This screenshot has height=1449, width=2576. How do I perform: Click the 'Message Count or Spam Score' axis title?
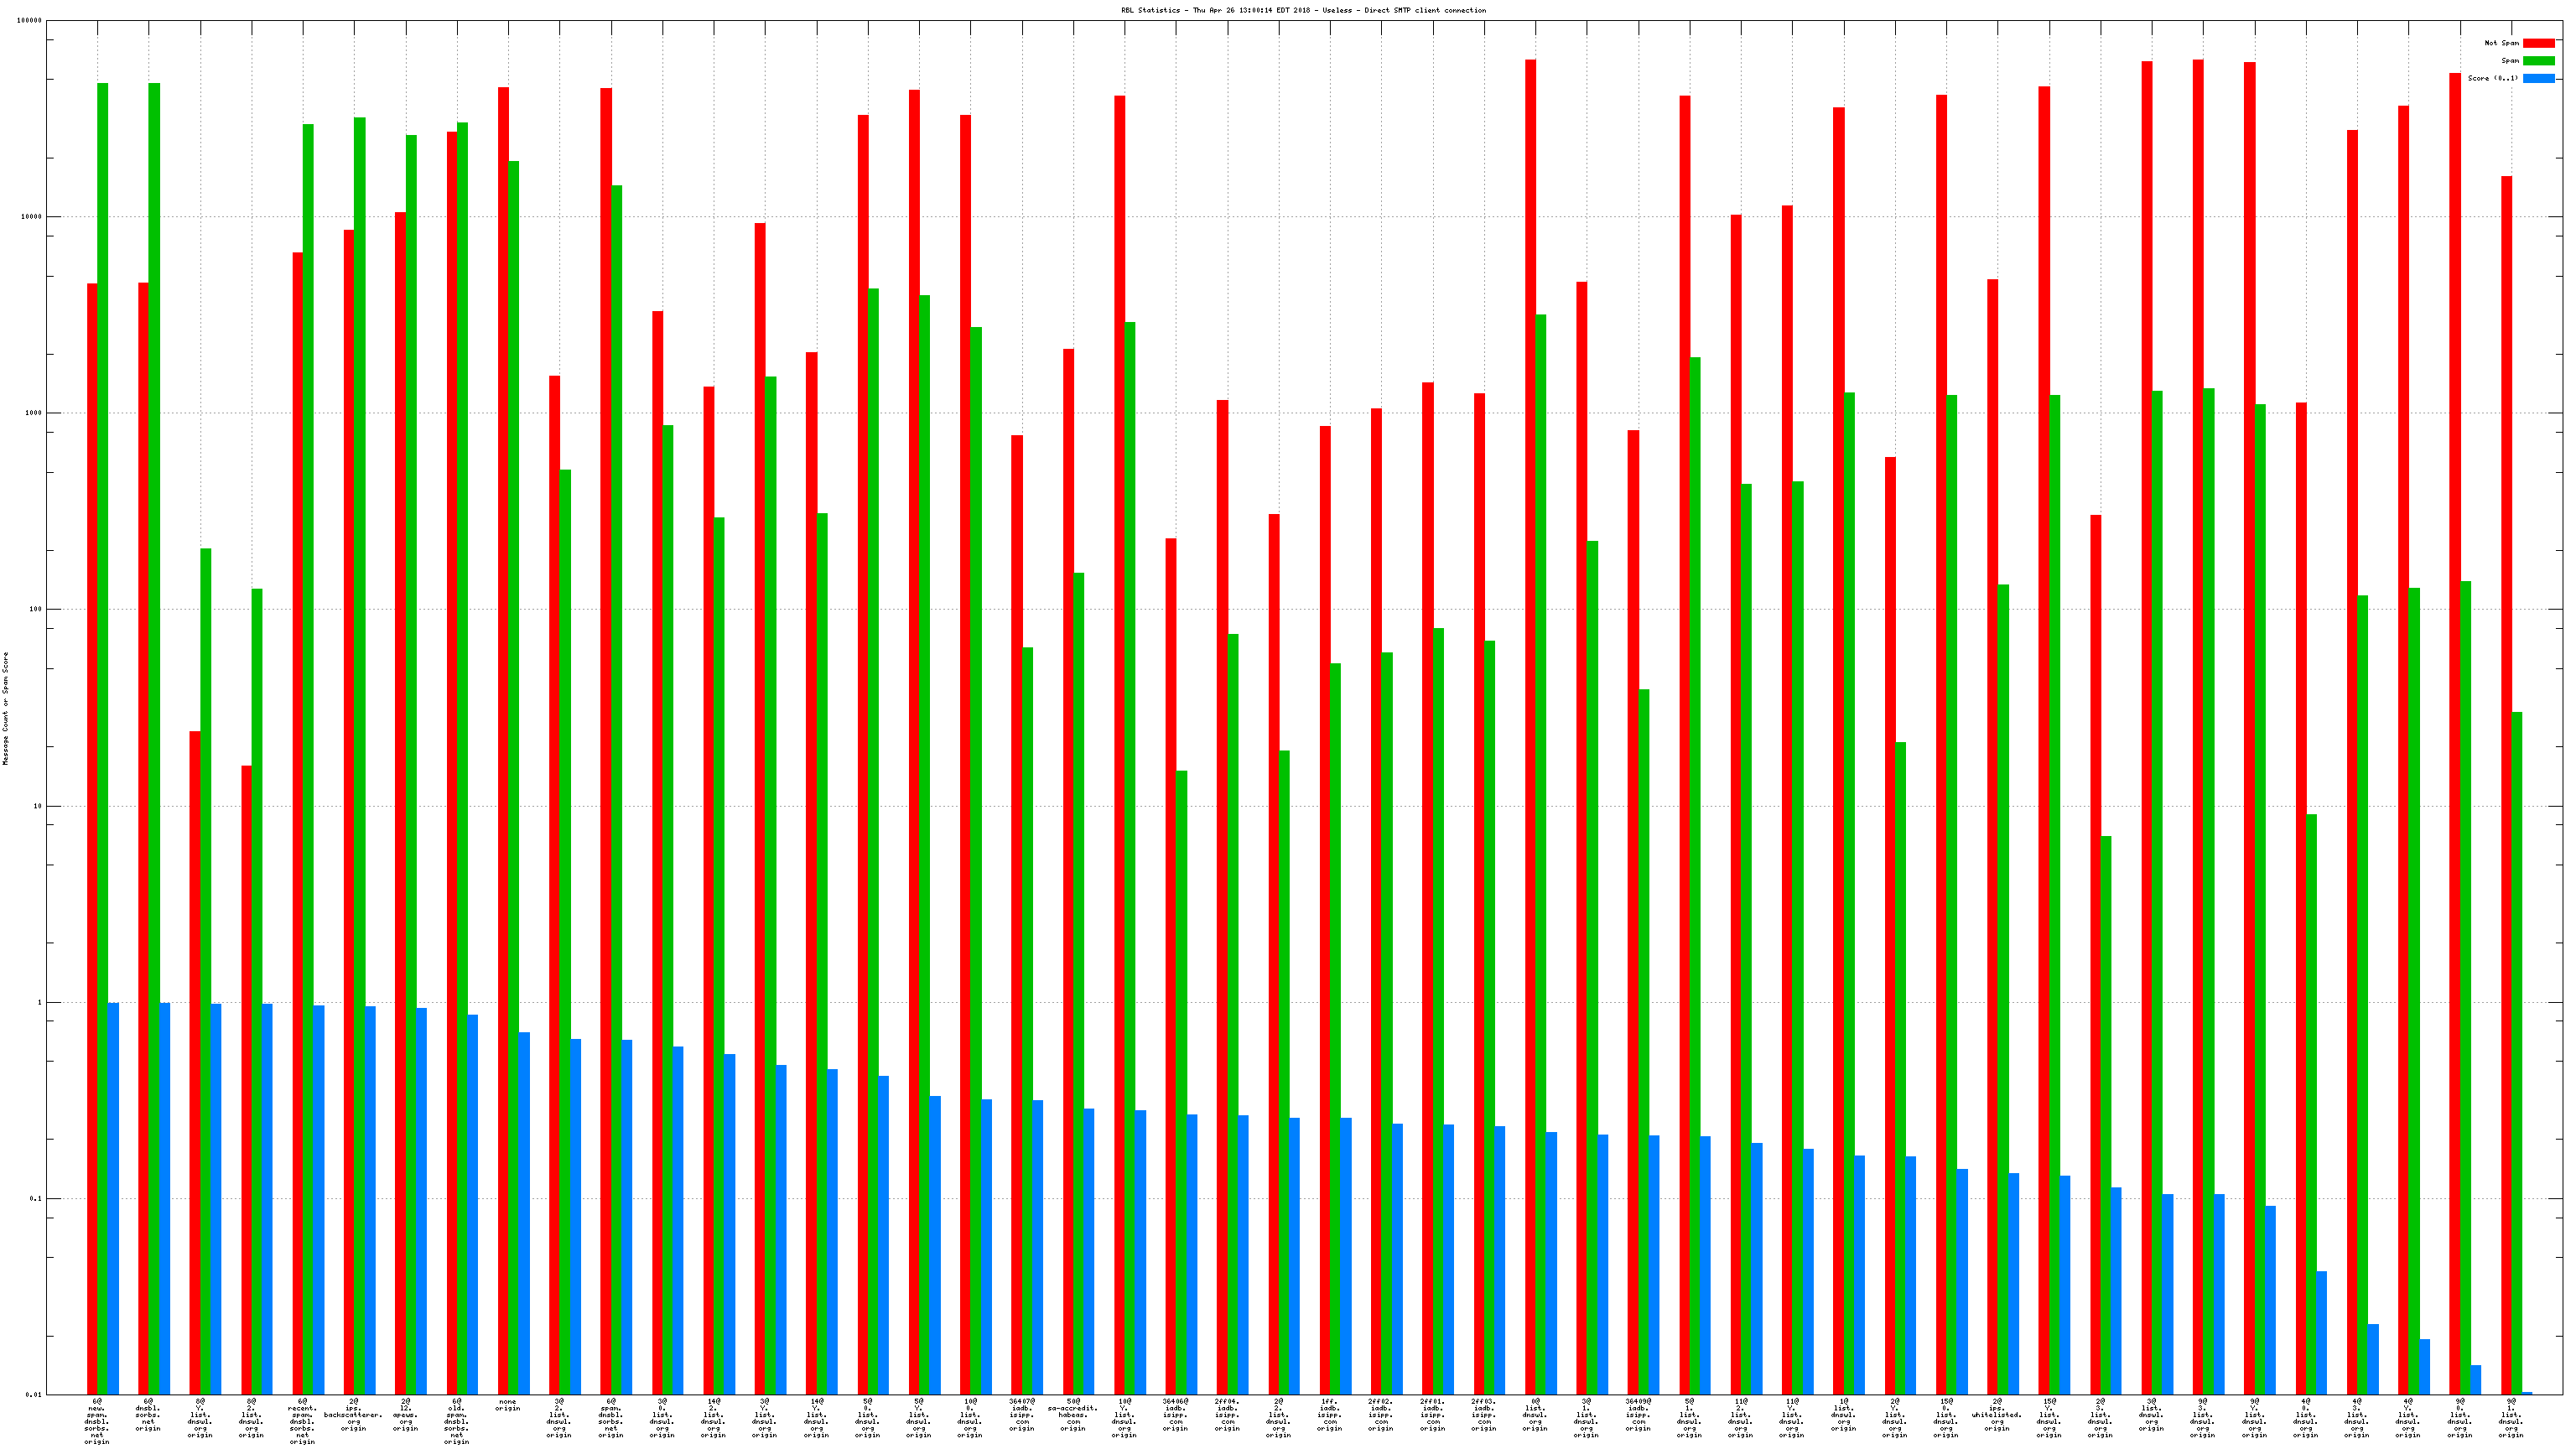[6, 708]
